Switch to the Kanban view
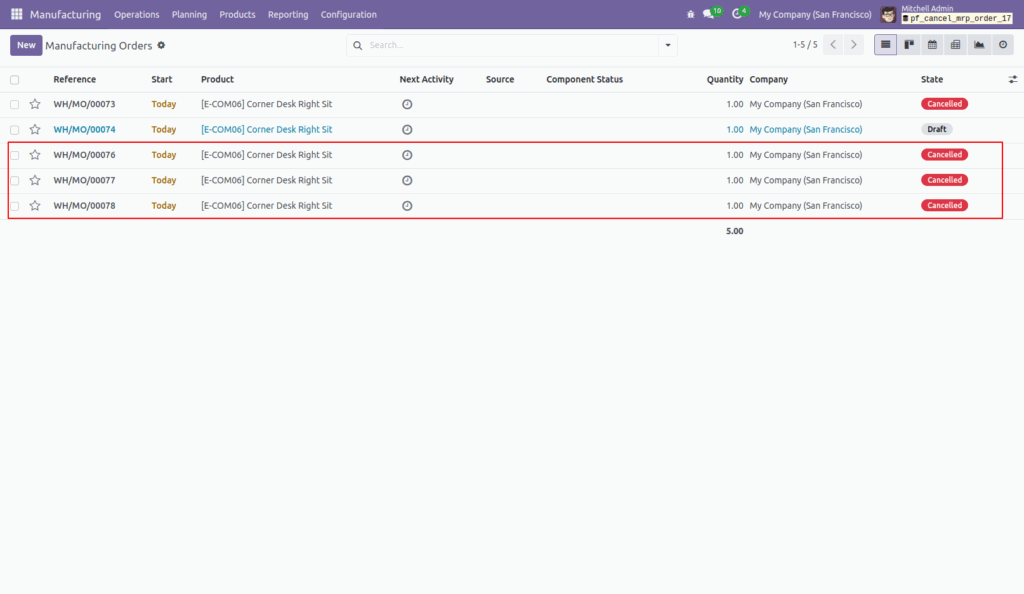1024x594 pixels. 909,44
